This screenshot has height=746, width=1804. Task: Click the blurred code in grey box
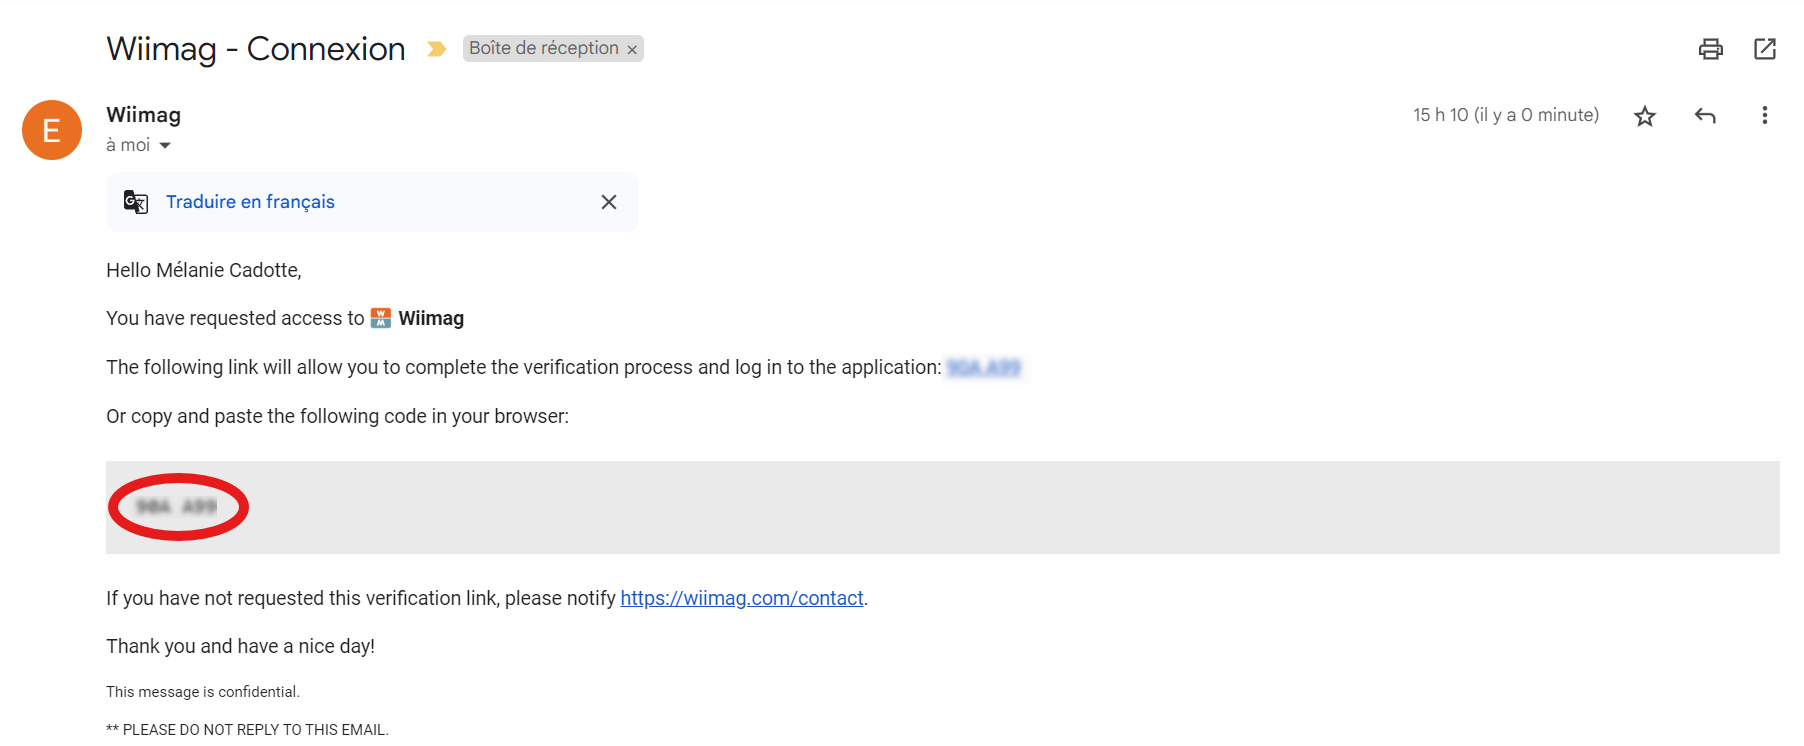pos(177,507)
